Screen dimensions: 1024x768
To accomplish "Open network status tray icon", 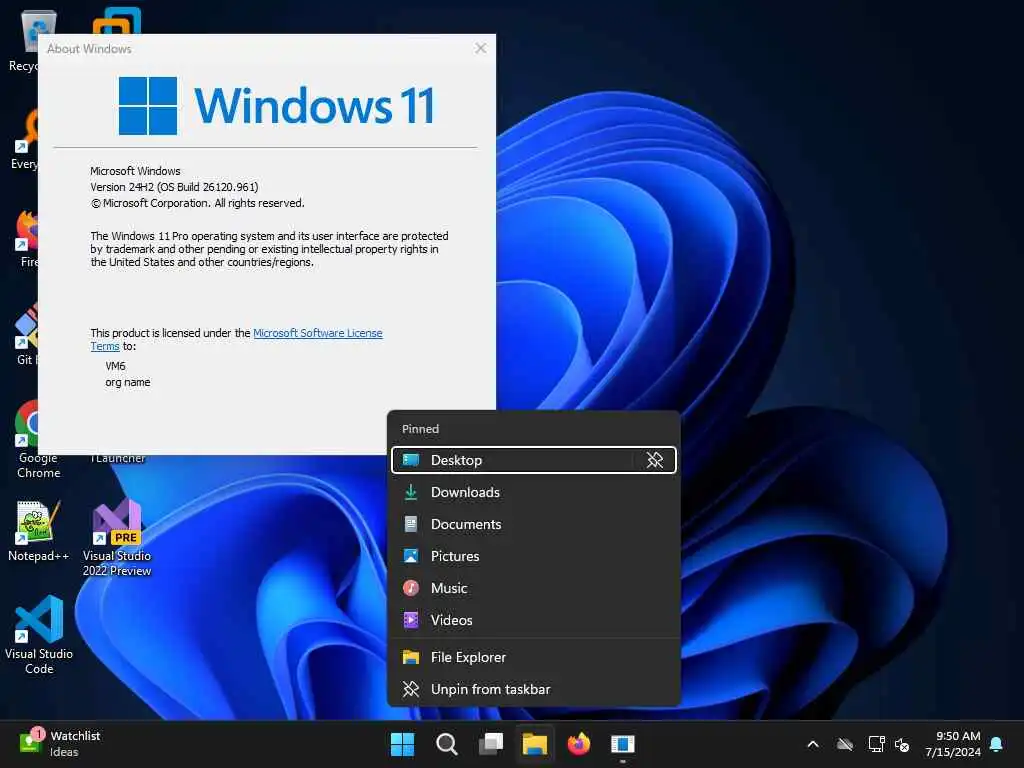I will [x=876, y=744].
